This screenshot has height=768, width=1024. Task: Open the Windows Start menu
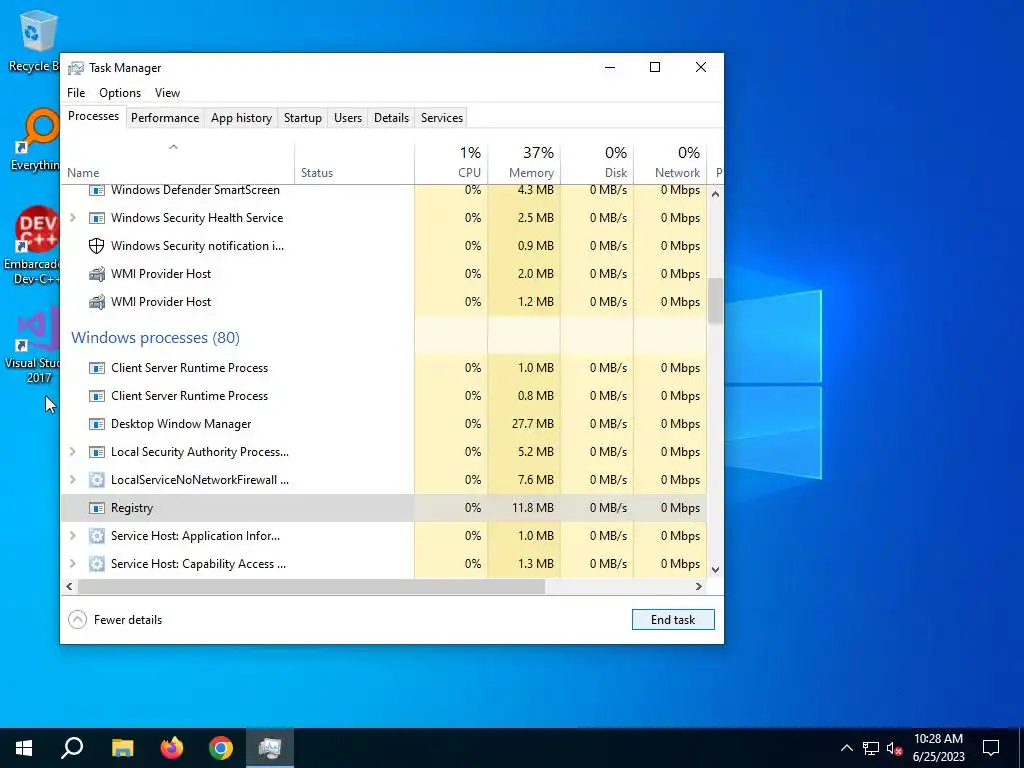pyautogui.click(x=24, y=748)
